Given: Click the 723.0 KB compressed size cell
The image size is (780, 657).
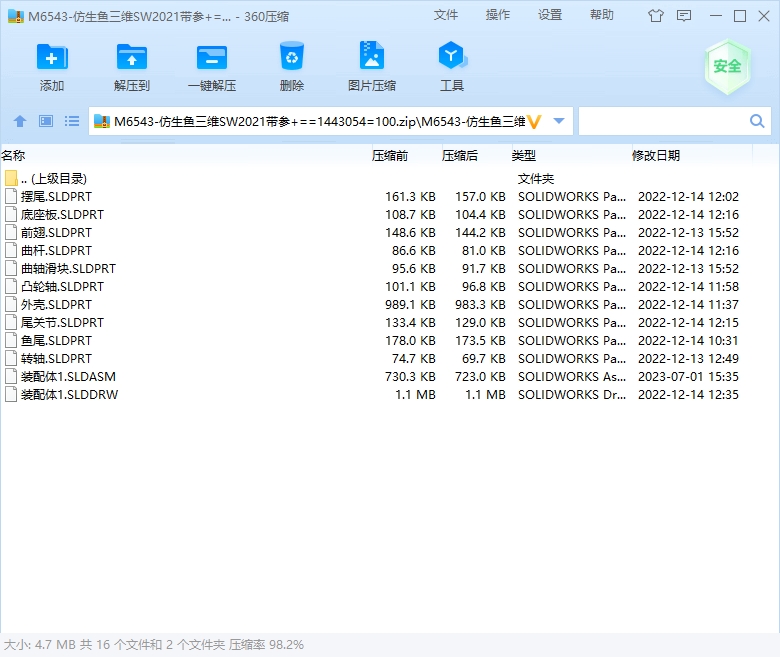Looking at the screenshot, I should pos(480,376).
